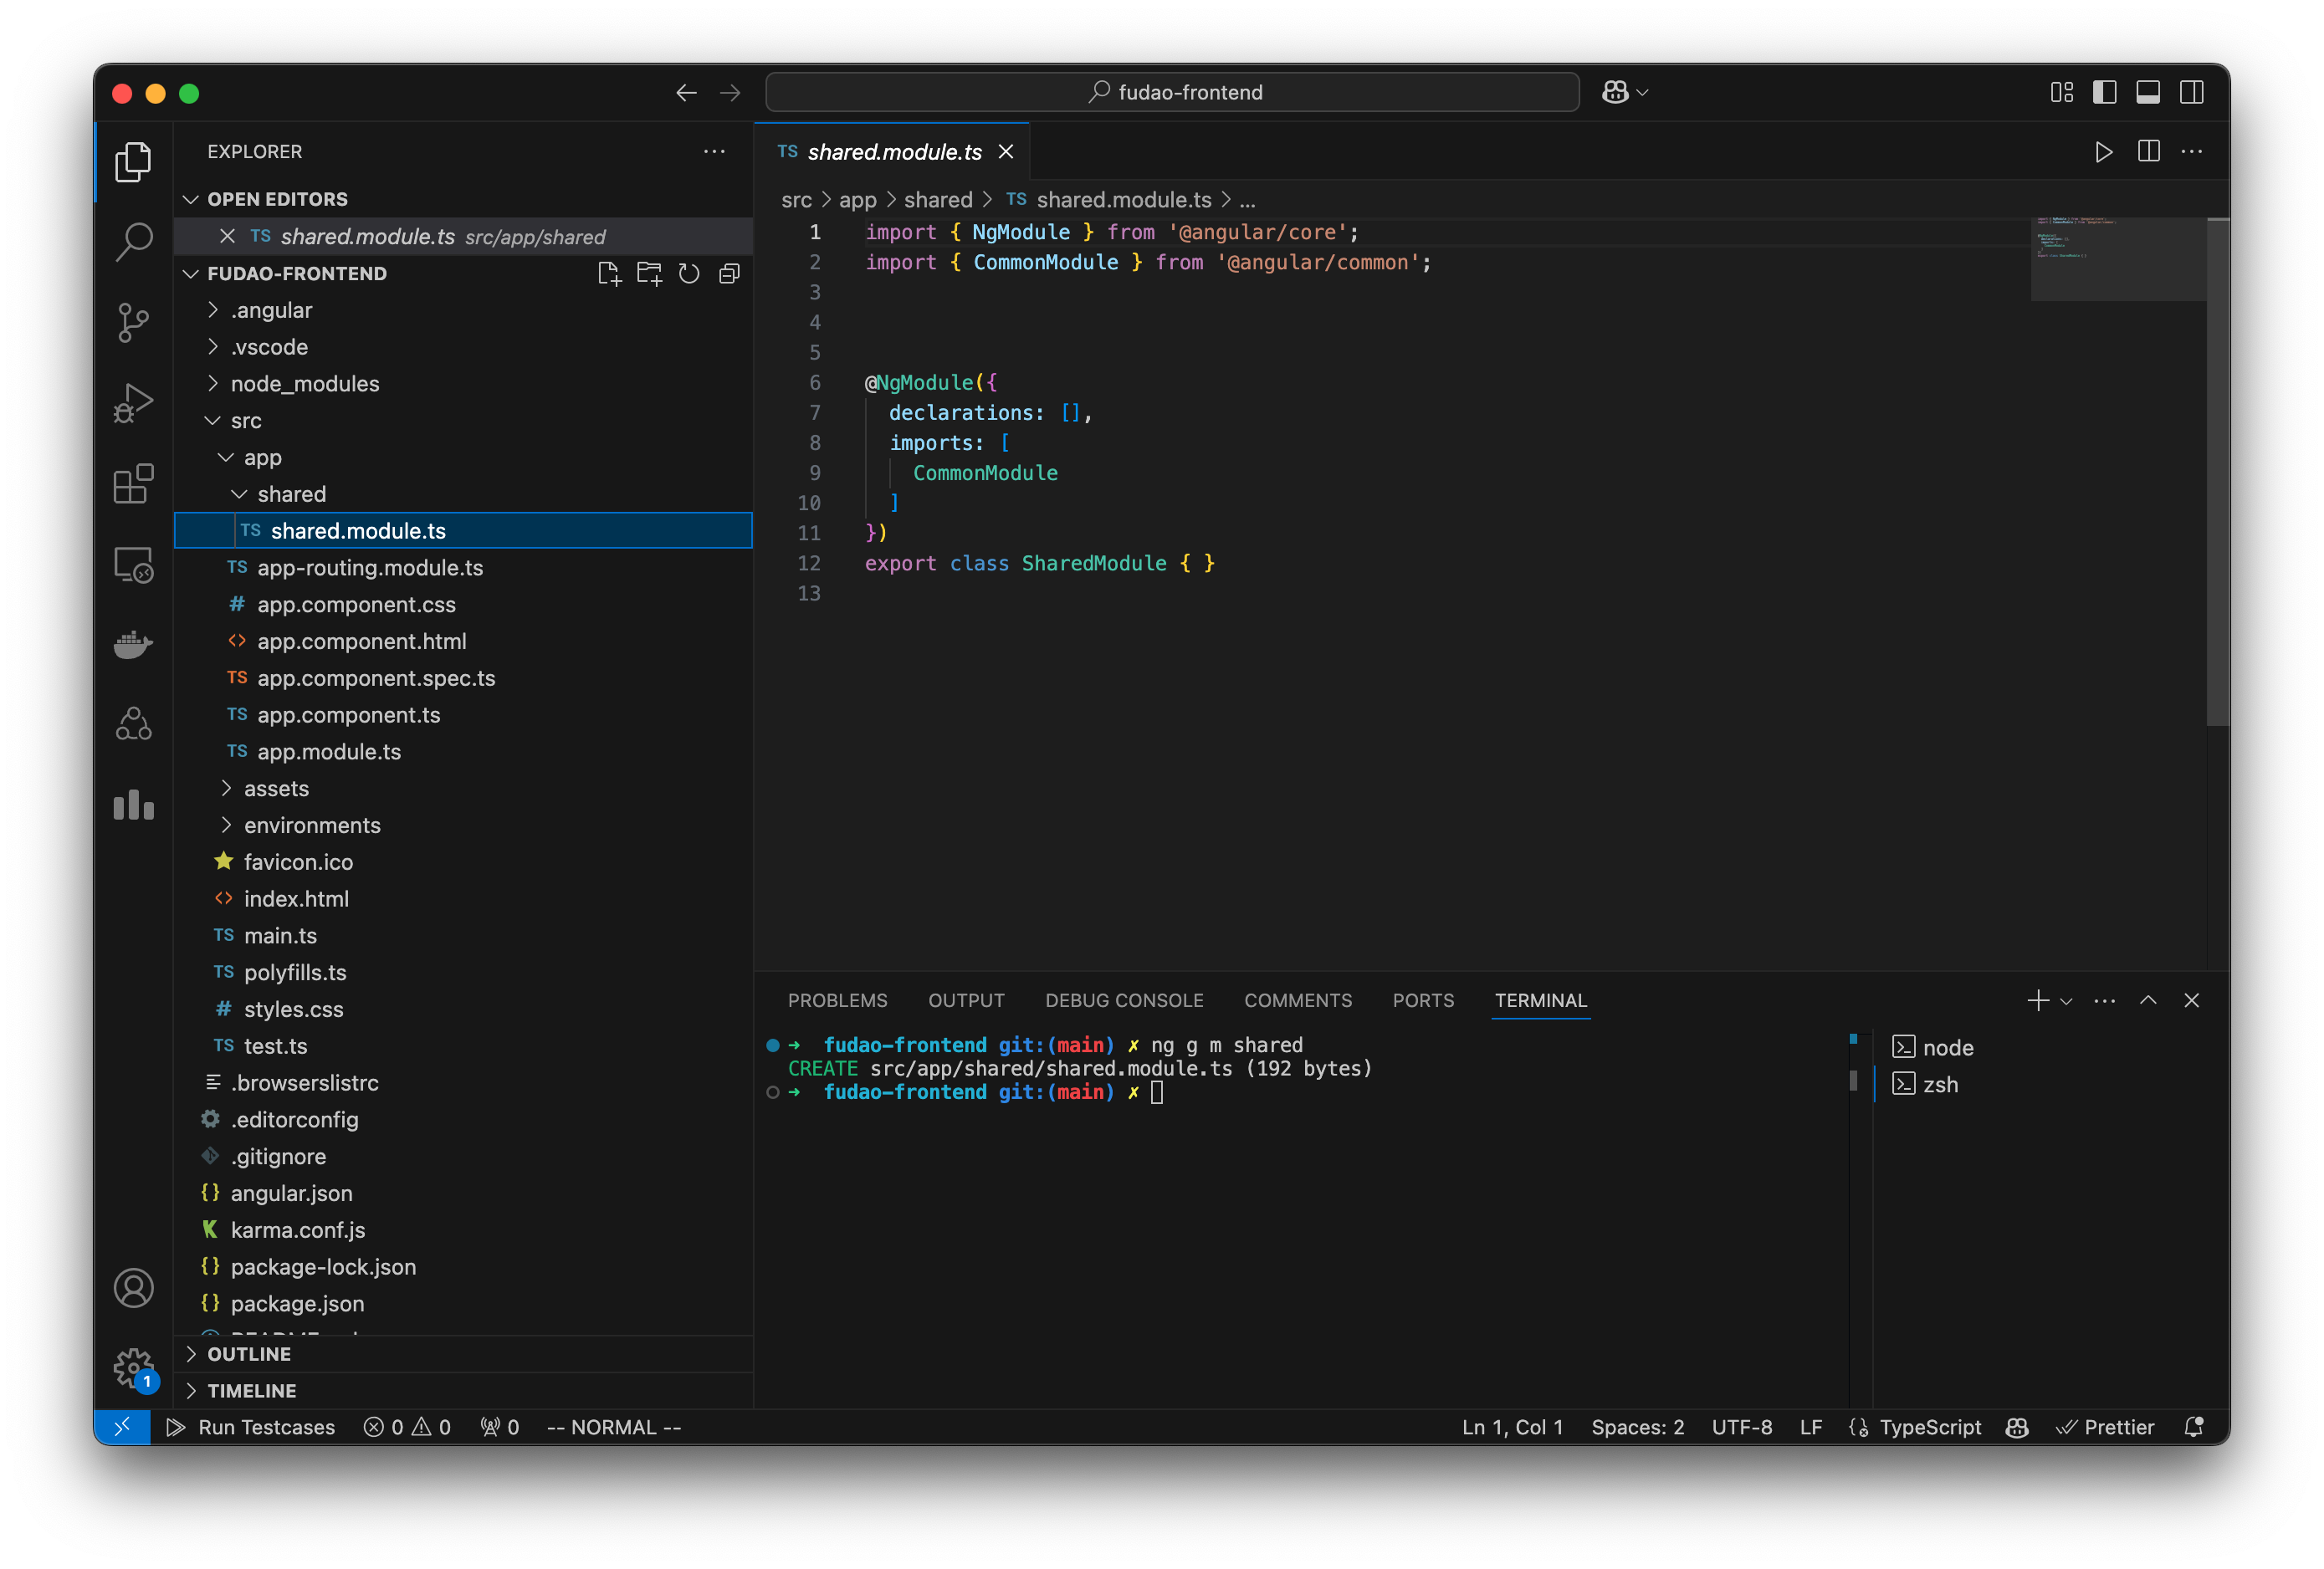Close shared.module.ts in Open Editors list
The height and width of the screenshot is (1569, 2324).
tap(227, 236)
